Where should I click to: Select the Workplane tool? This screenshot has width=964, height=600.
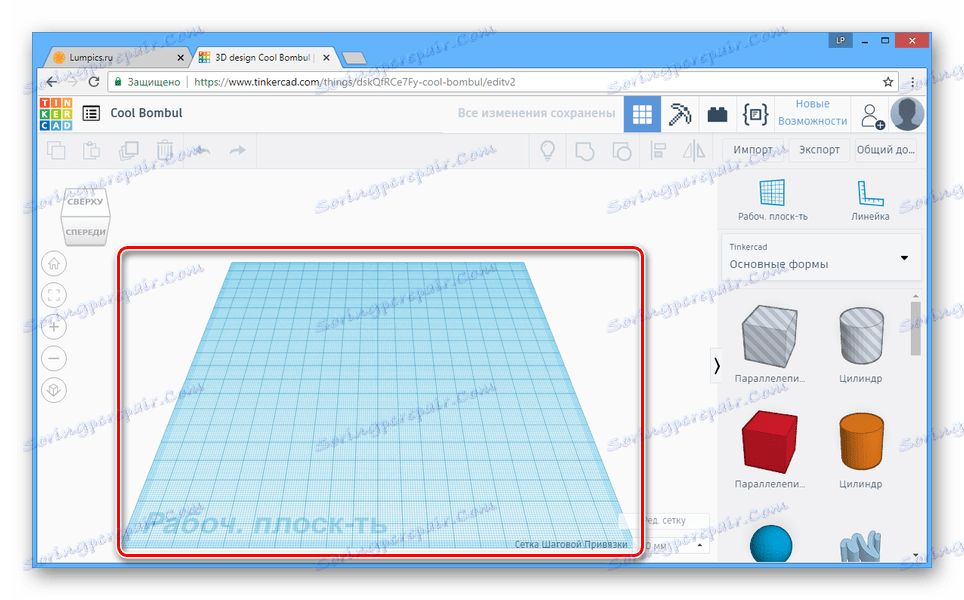(x=772, y=200)
